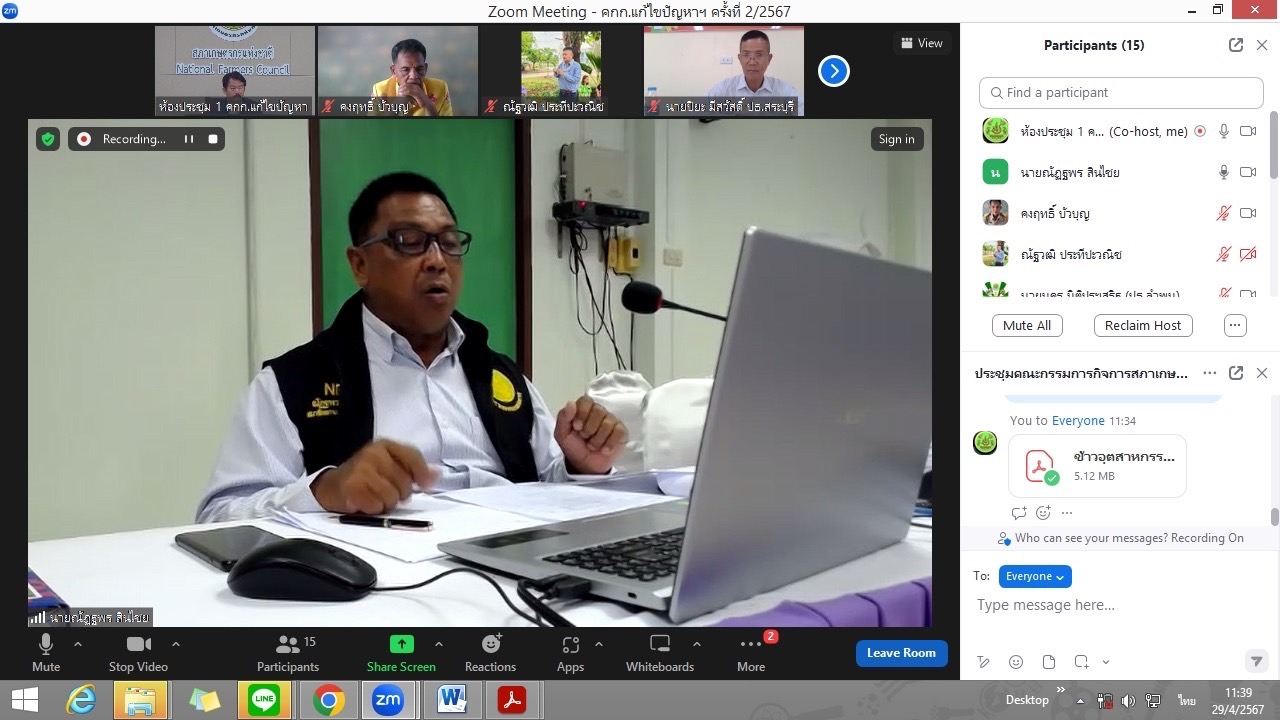Open the chat emoji picker
1280x720 pixels.
click(1016, 662)
